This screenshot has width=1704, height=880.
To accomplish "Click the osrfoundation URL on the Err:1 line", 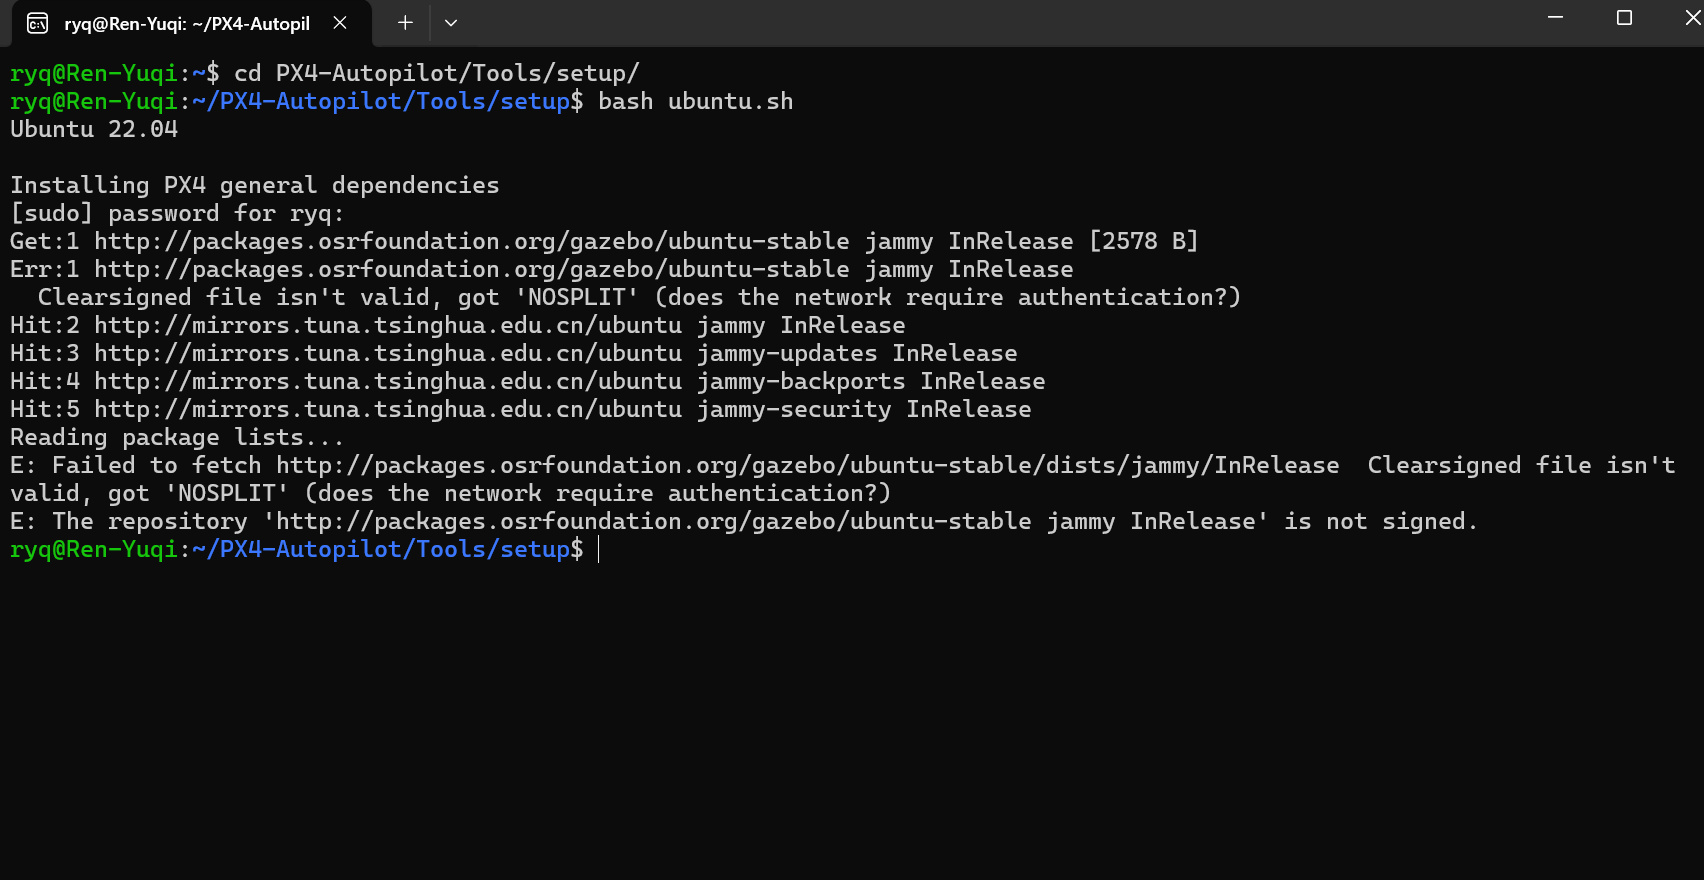I will click(x=471, y=269).
